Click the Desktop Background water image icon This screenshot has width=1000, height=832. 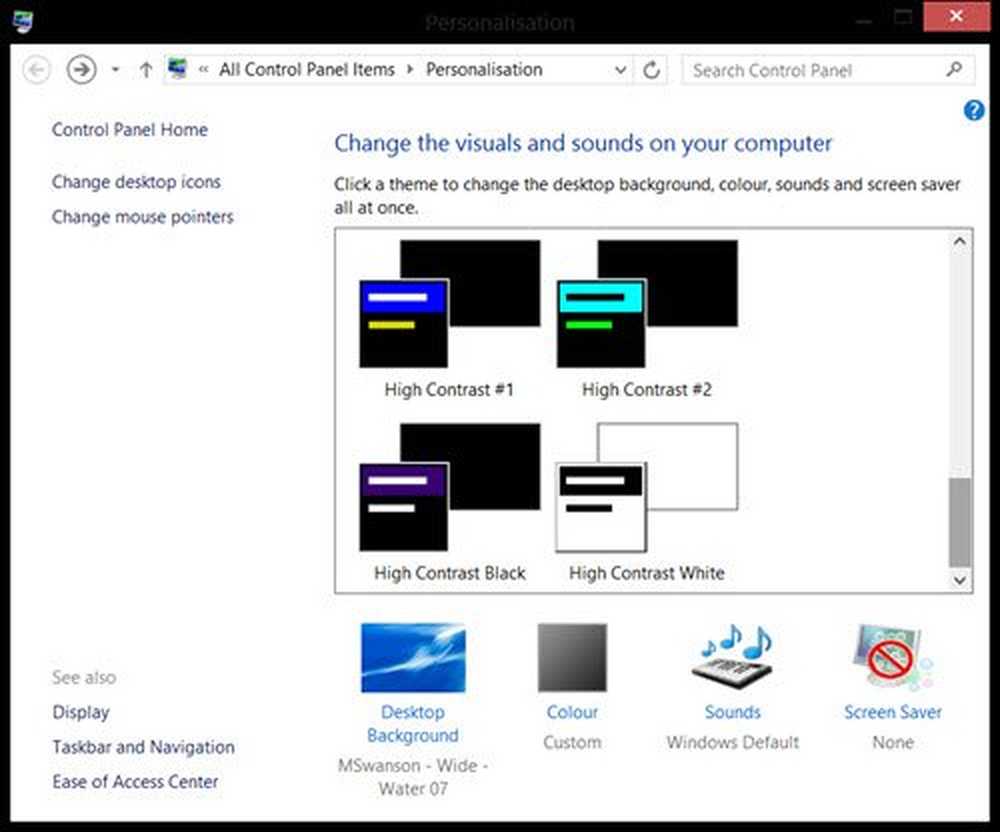point(412,658)
